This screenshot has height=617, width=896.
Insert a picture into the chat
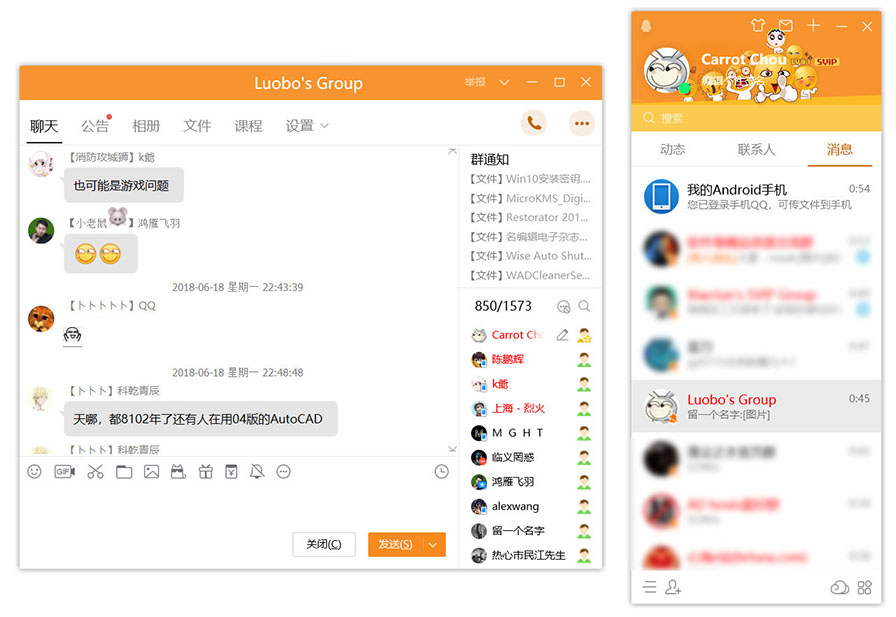click(151, 472)
